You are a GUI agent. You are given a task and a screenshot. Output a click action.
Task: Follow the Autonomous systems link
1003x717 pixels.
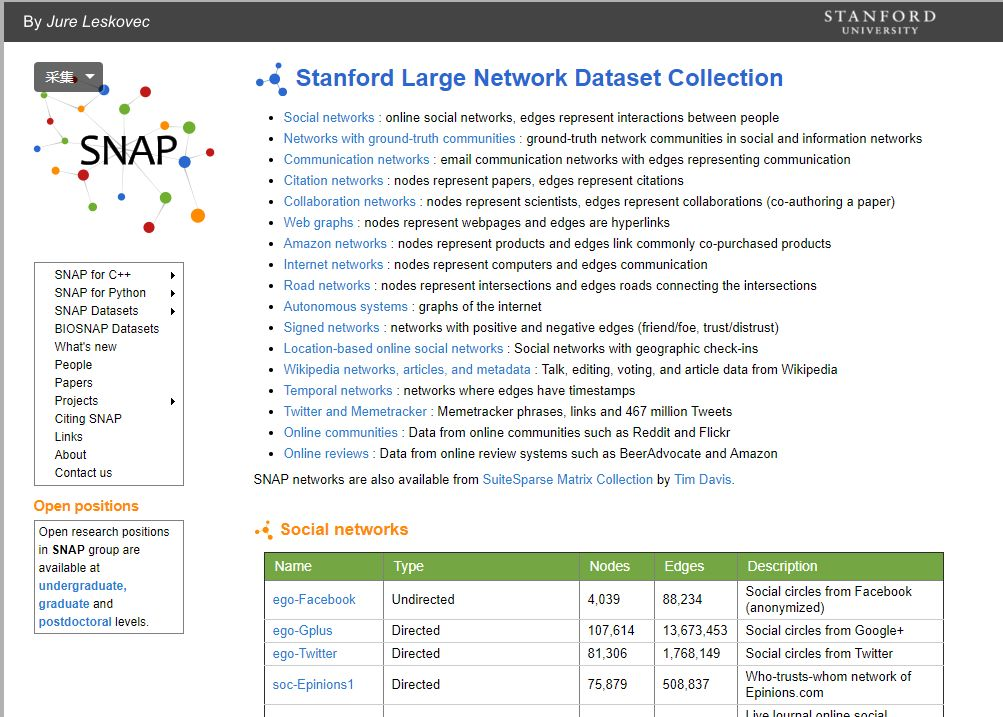pos(345,306)
